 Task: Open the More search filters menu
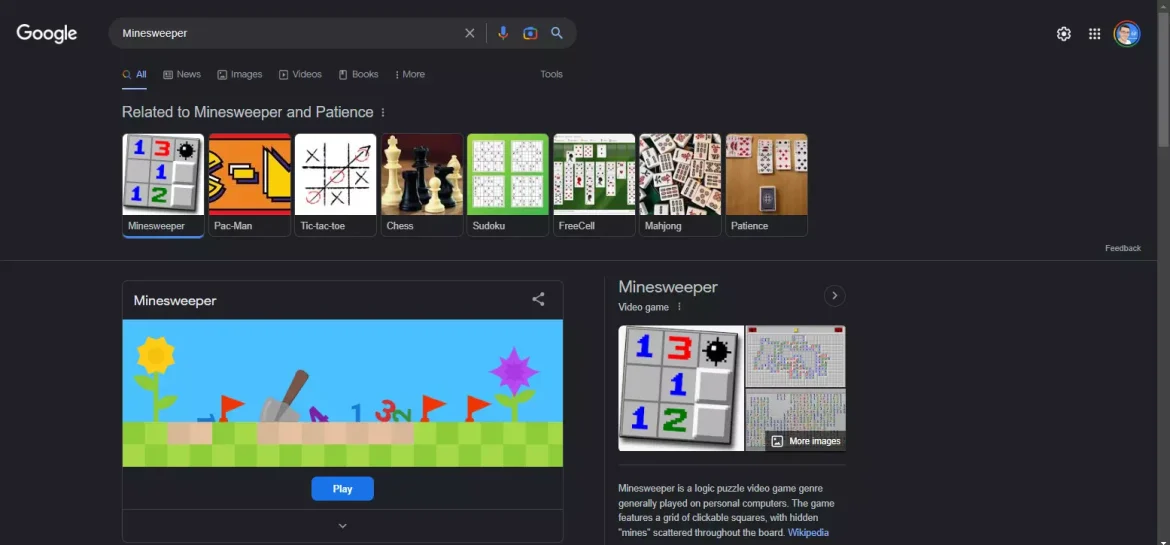coord(410,75)
